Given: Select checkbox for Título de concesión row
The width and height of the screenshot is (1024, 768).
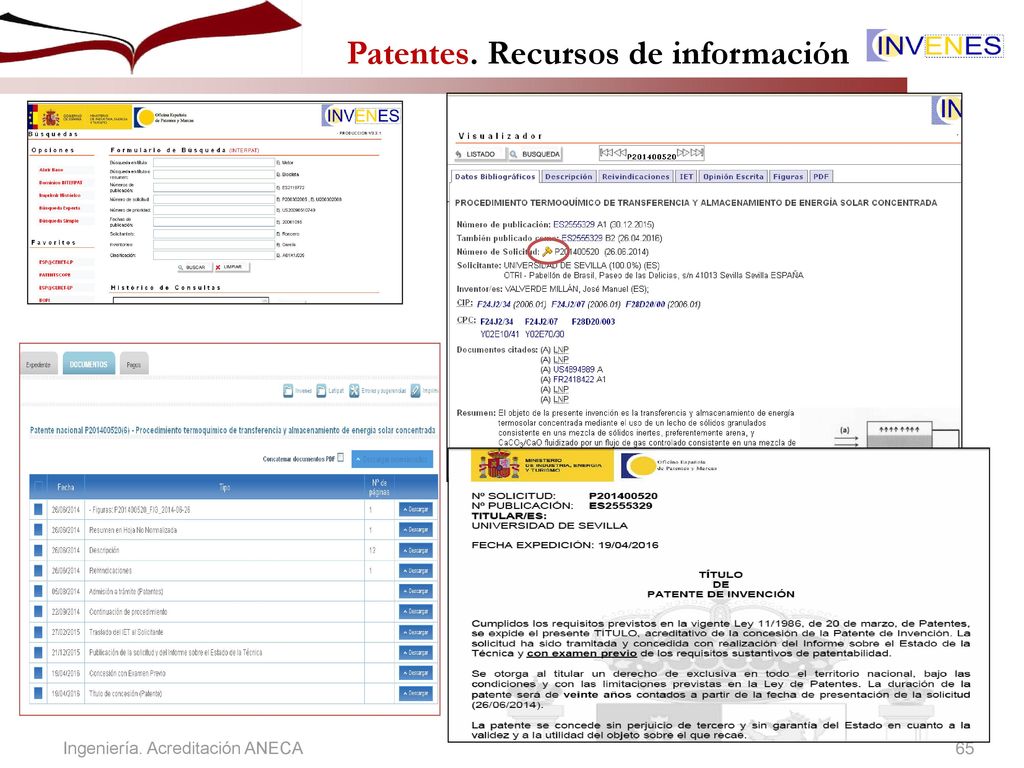Looking at the screenshot, I should pyautogui.click(x=38, y=693).
